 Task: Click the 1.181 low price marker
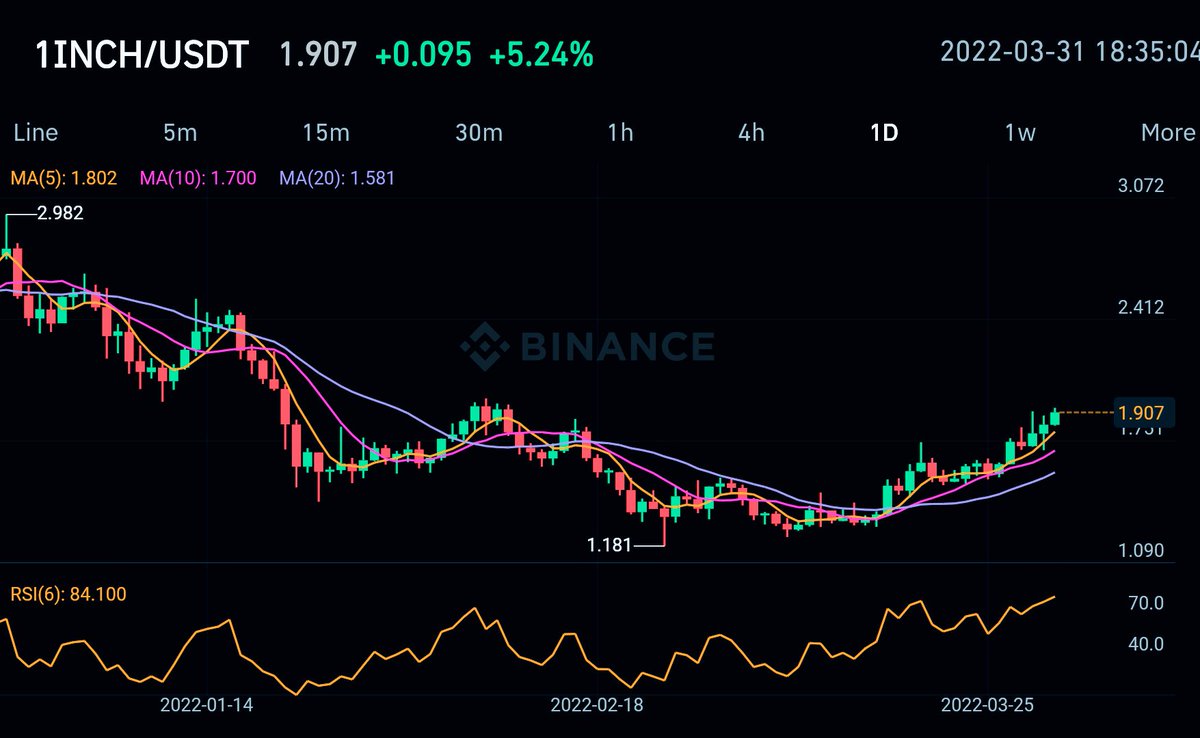click(609, 546)
